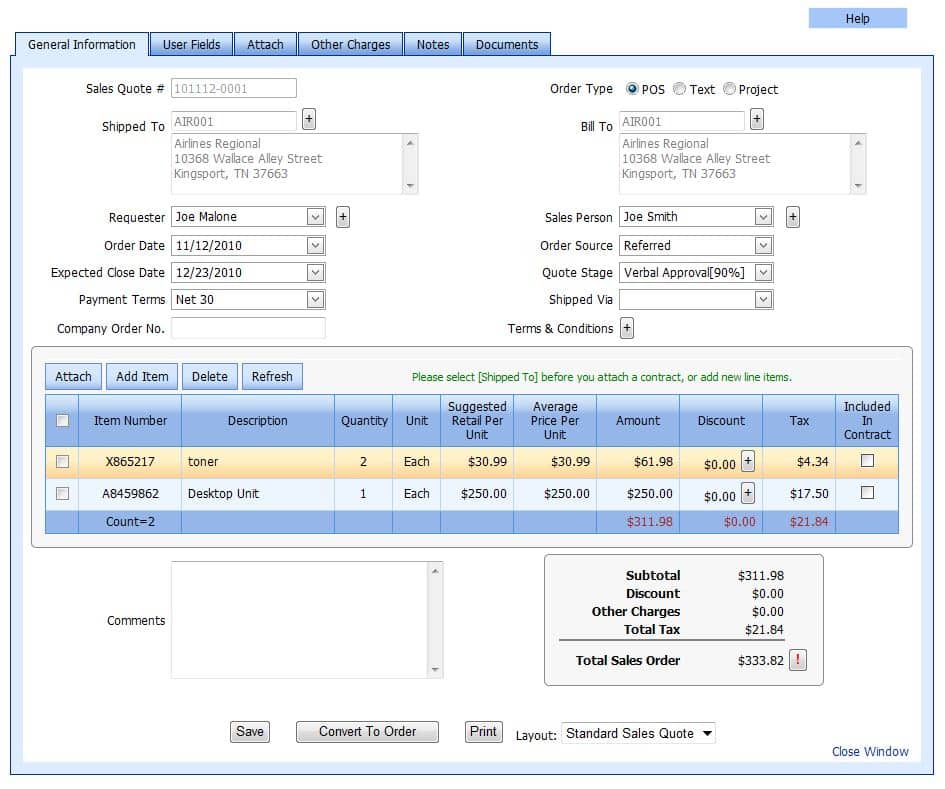945x789 pixels.
Task: Open discount plus icon for toner row
Action: pos(748,462)
